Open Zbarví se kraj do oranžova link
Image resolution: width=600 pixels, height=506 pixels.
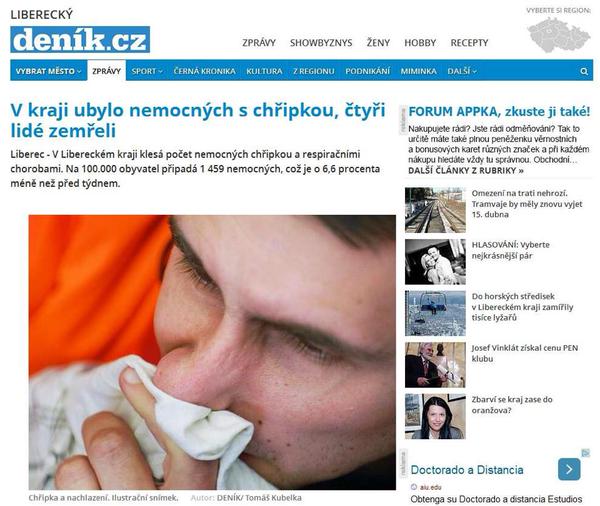tap(512, 405)
